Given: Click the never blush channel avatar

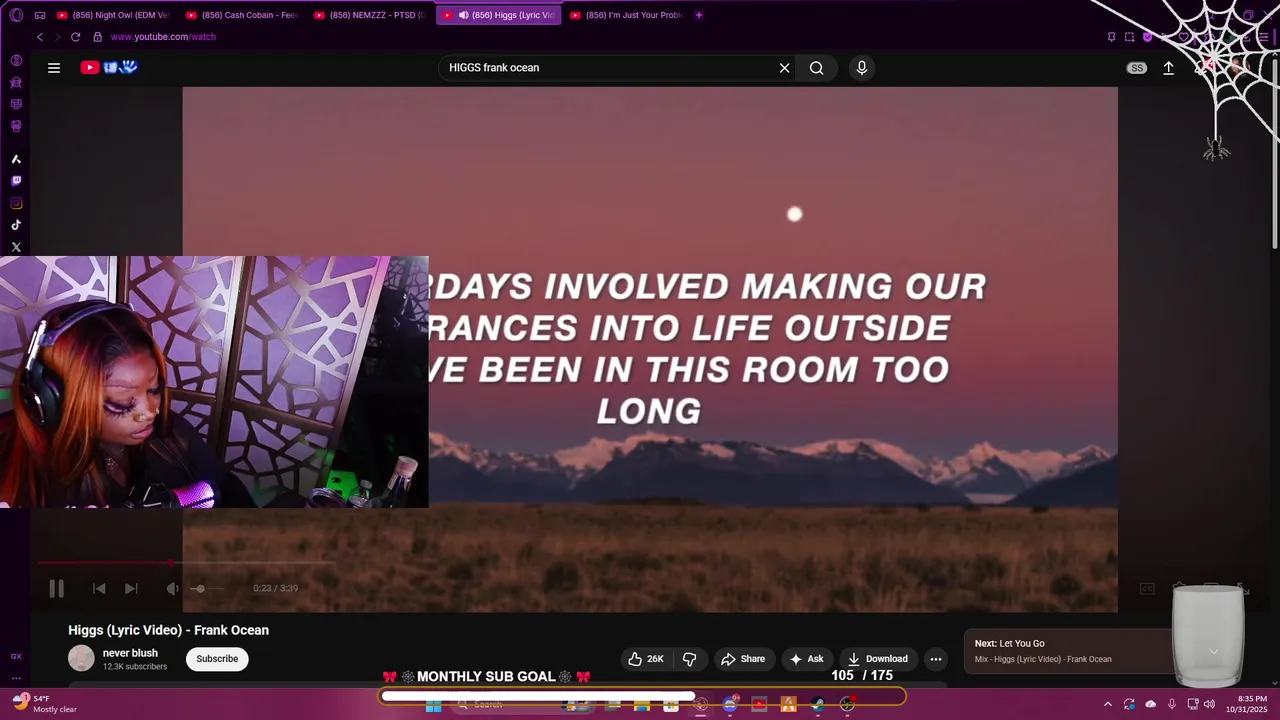Looking at the screenshot, I should 81,658.
